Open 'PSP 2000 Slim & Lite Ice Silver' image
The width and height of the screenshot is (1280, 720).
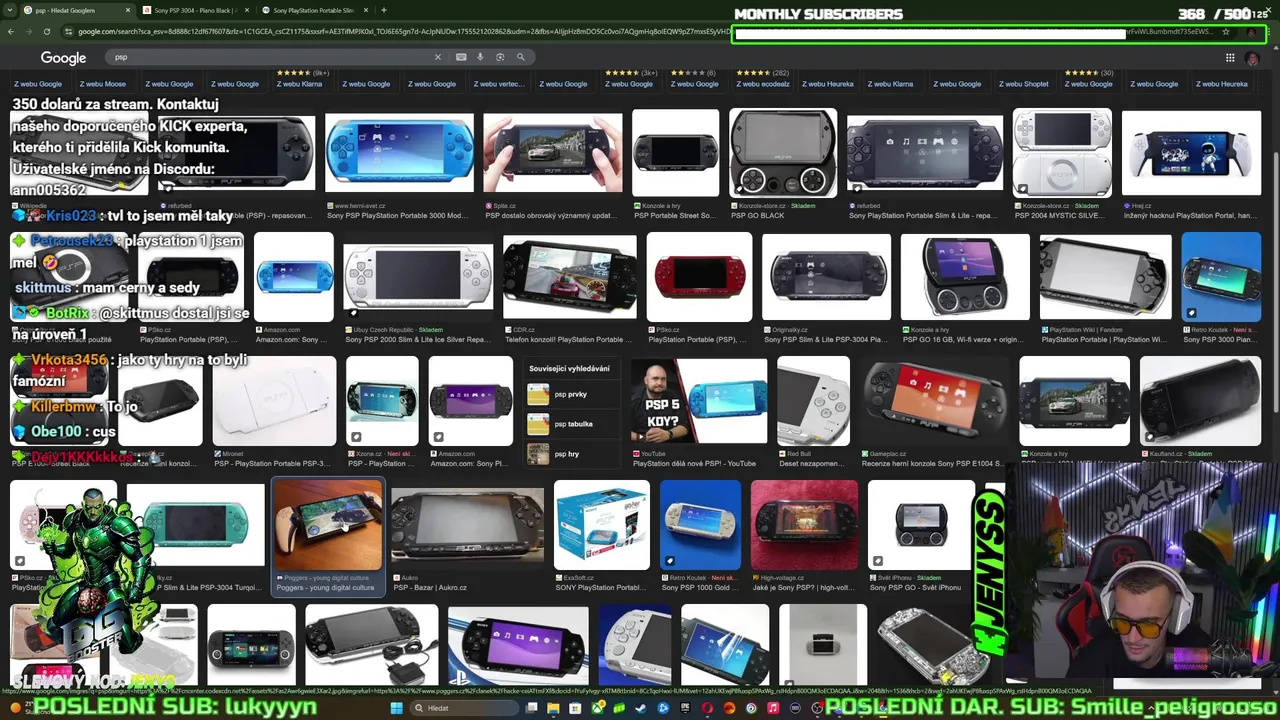[418, 277]
